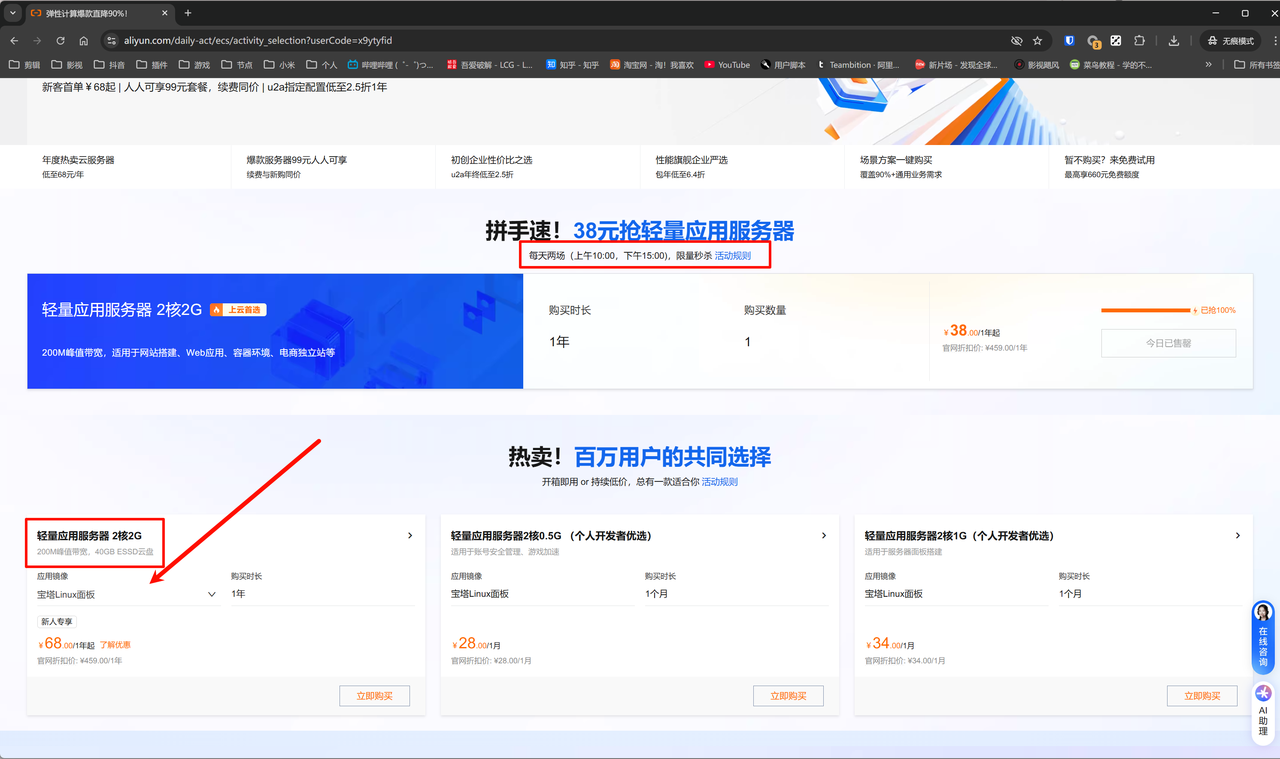Click the 已抢100% progress bar
Viewport: 1280px width, 759px height.
[x=1146, y=310]
